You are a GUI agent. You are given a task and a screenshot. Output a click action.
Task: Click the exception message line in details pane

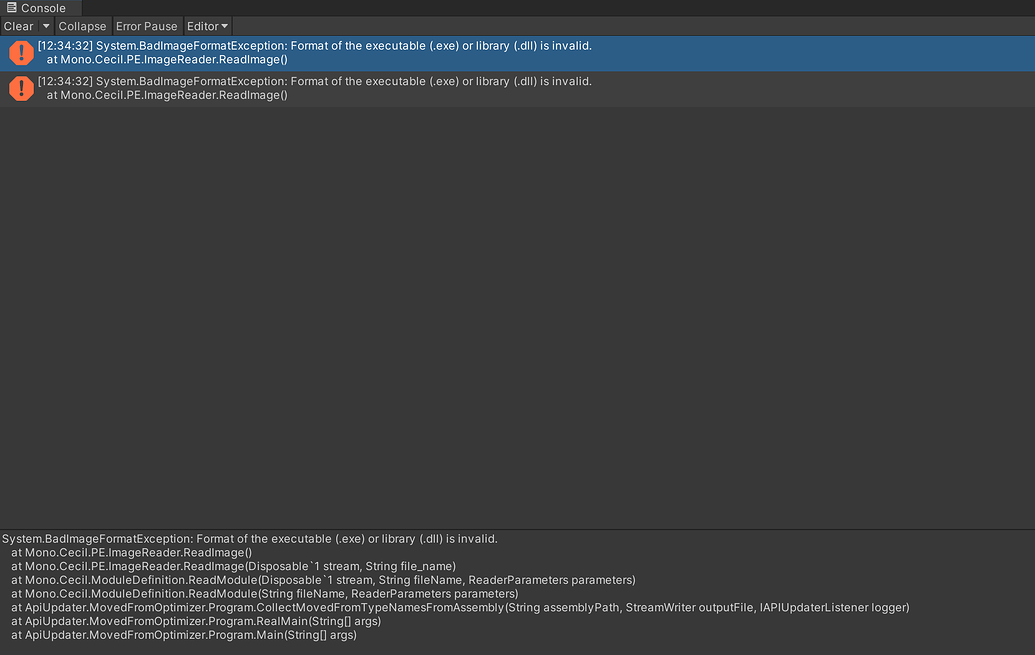250,539
